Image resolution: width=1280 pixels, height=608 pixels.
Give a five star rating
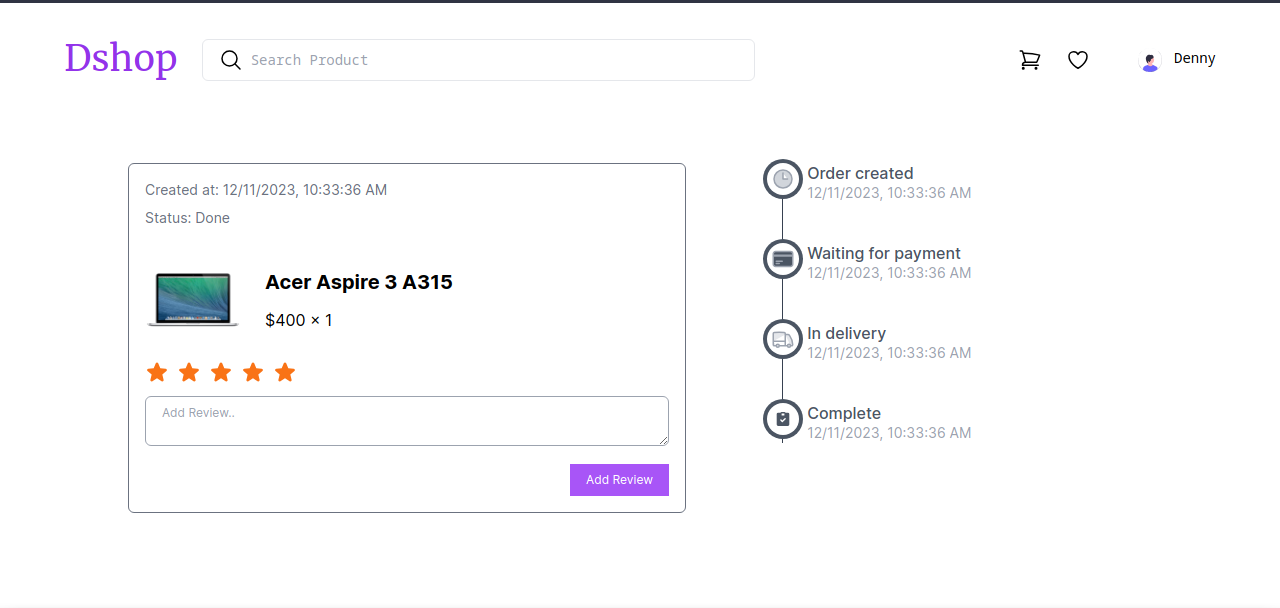click(x=285, y=372)
